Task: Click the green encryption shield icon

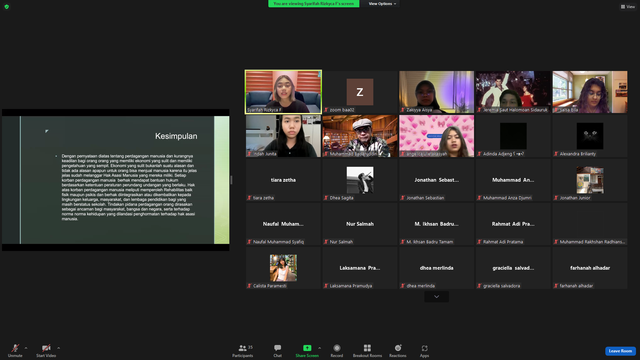Action: [7, 7]
